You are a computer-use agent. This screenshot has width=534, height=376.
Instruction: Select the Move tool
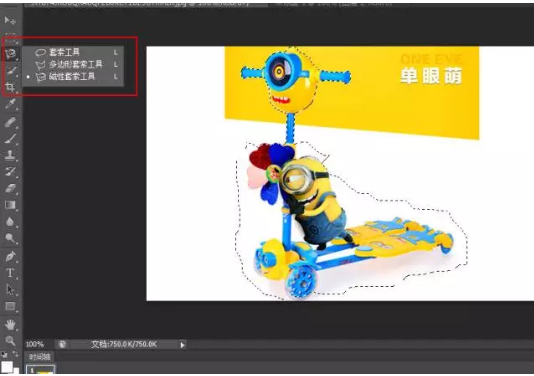(10, 20)
